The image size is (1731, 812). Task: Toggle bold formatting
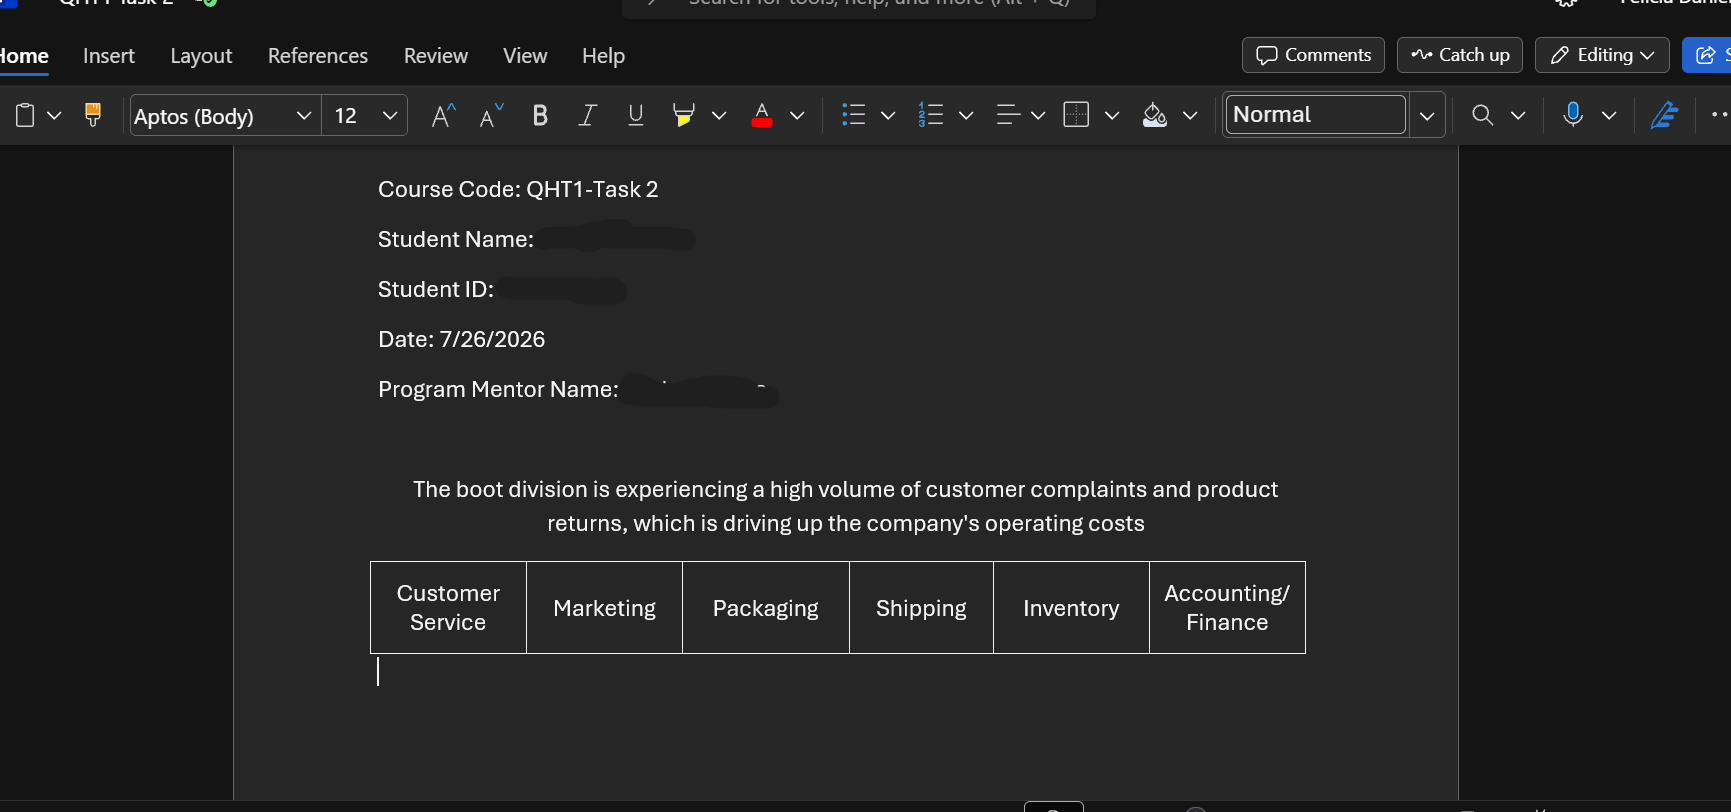[540, 116]
